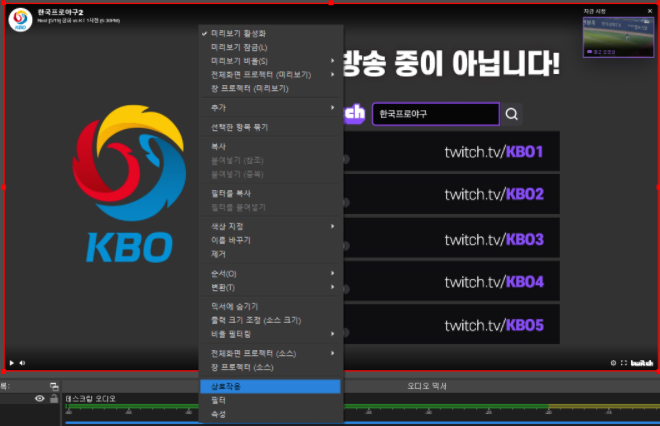Toggle eye visibility of the source
This screenshot has width=660, height=426.
click(x=40, y=398)
